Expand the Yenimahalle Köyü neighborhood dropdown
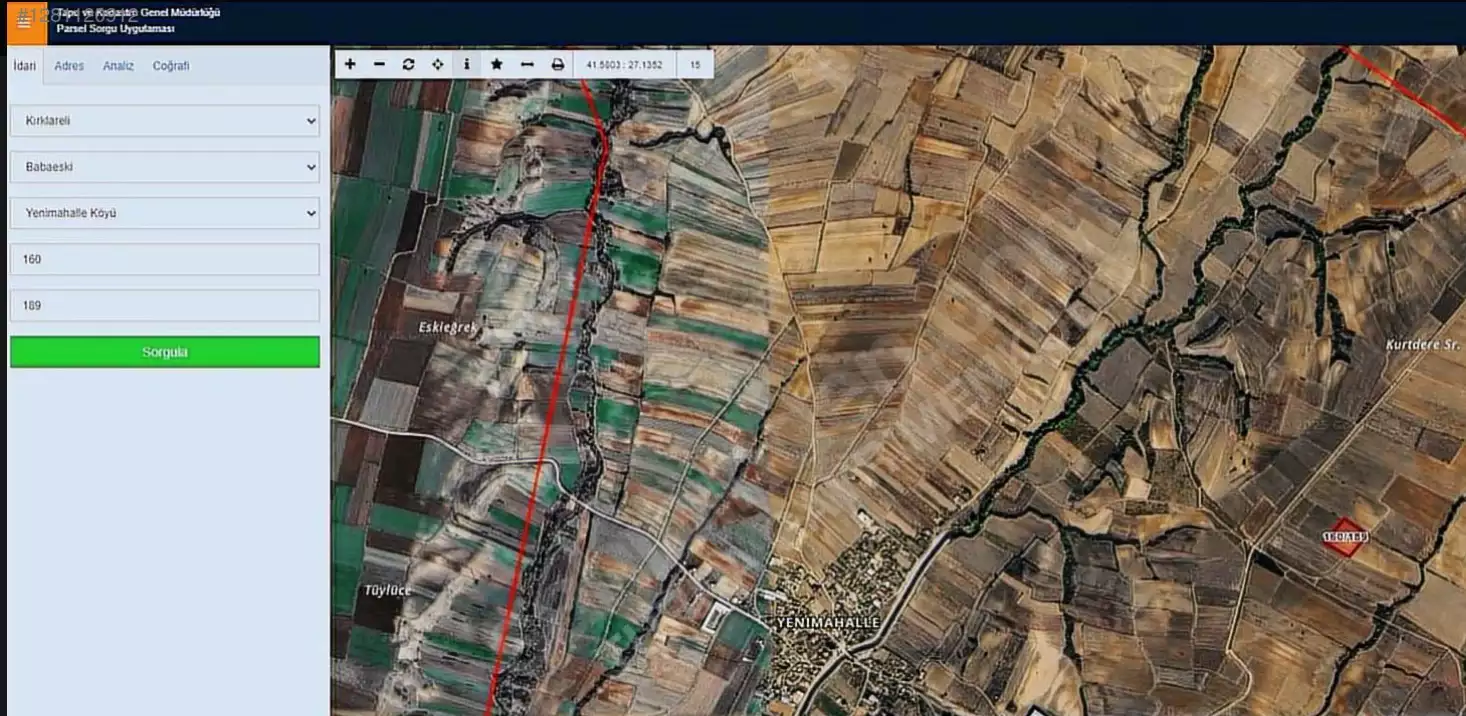Screen dimensions: 1466x716 tap(165, 213)
